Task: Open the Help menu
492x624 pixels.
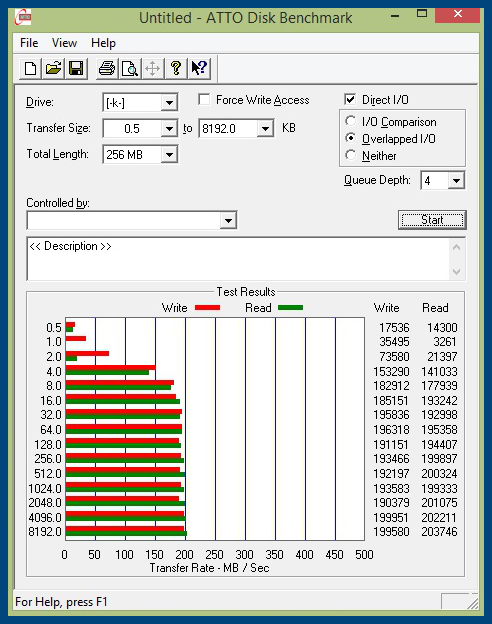Action: [103, 43]
